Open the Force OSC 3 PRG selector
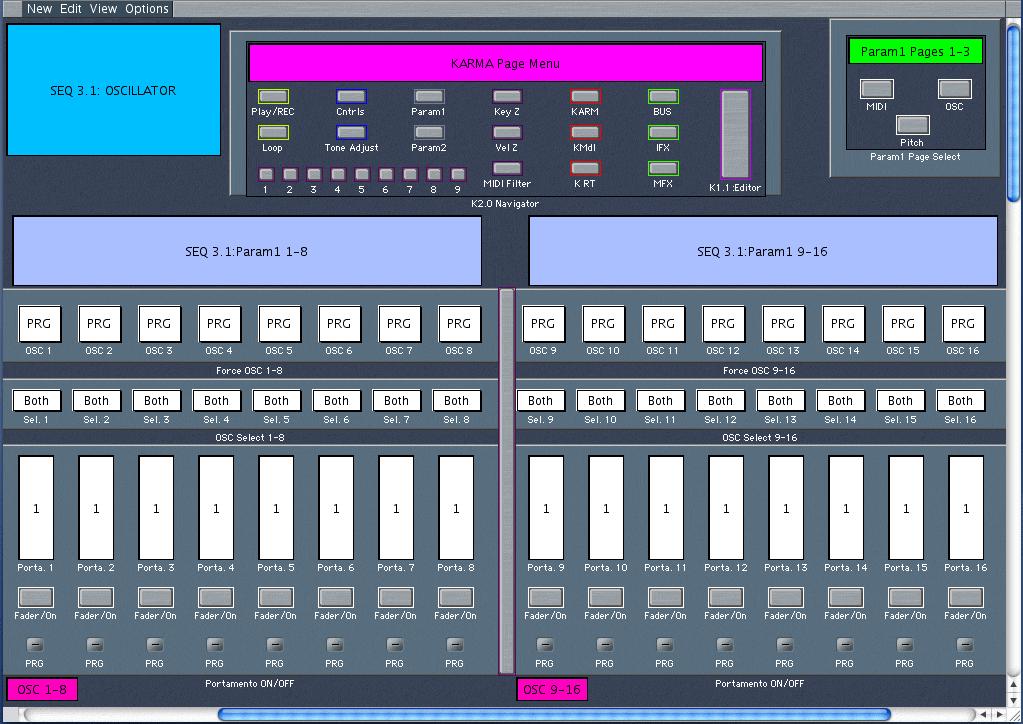1023x724 pixels. [158, 324]
